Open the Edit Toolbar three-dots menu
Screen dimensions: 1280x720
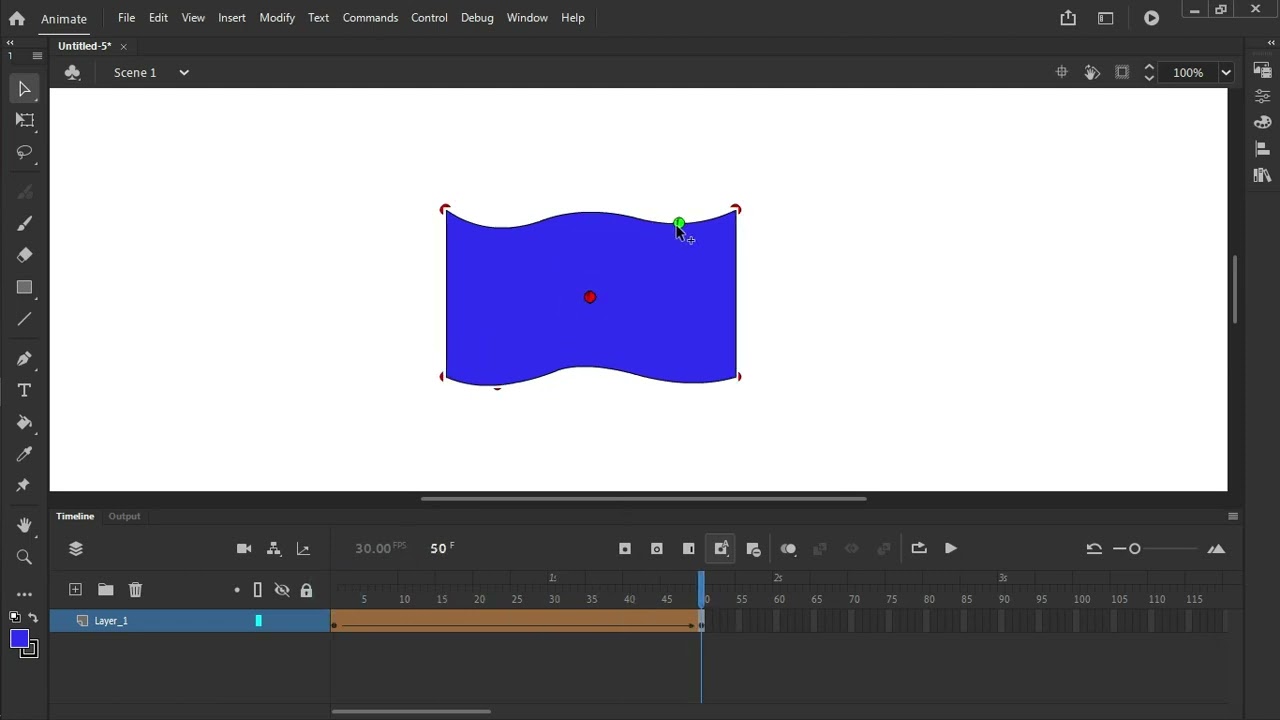[24, 594]
